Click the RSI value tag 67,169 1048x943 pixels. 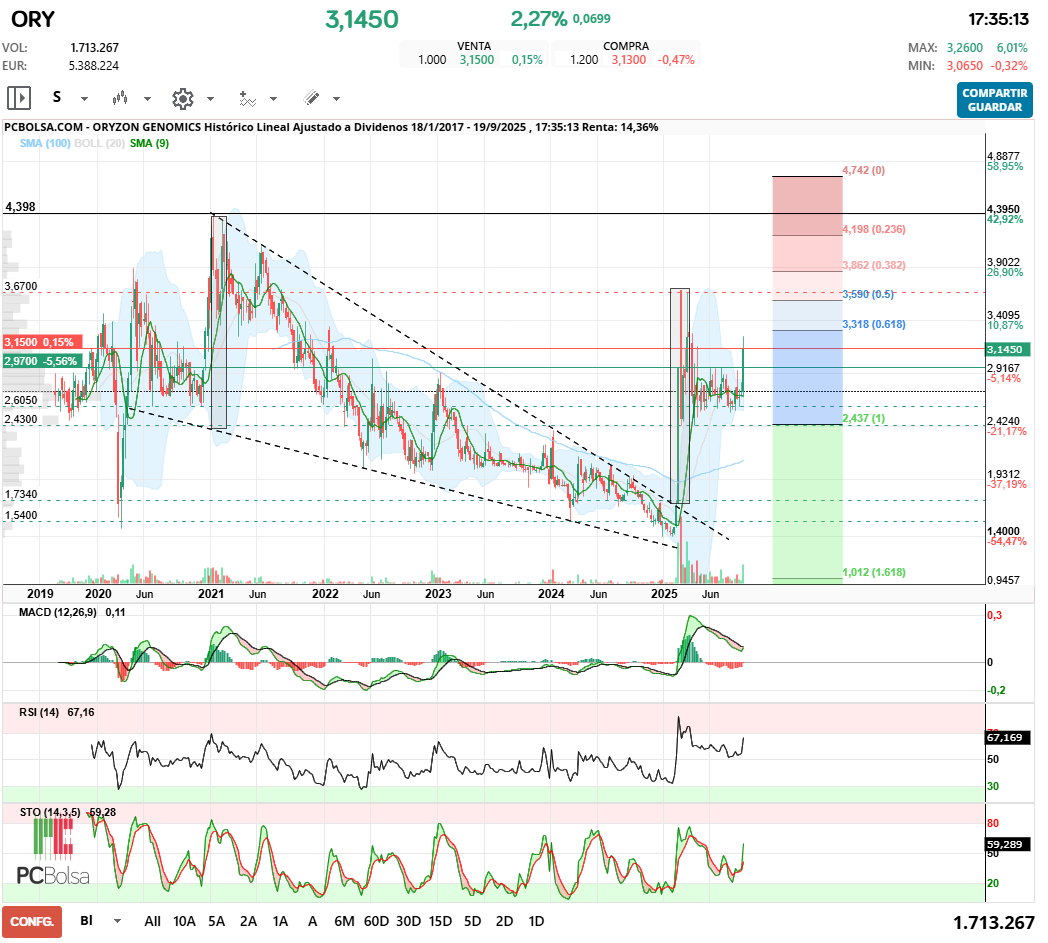tap(1005, 738)
